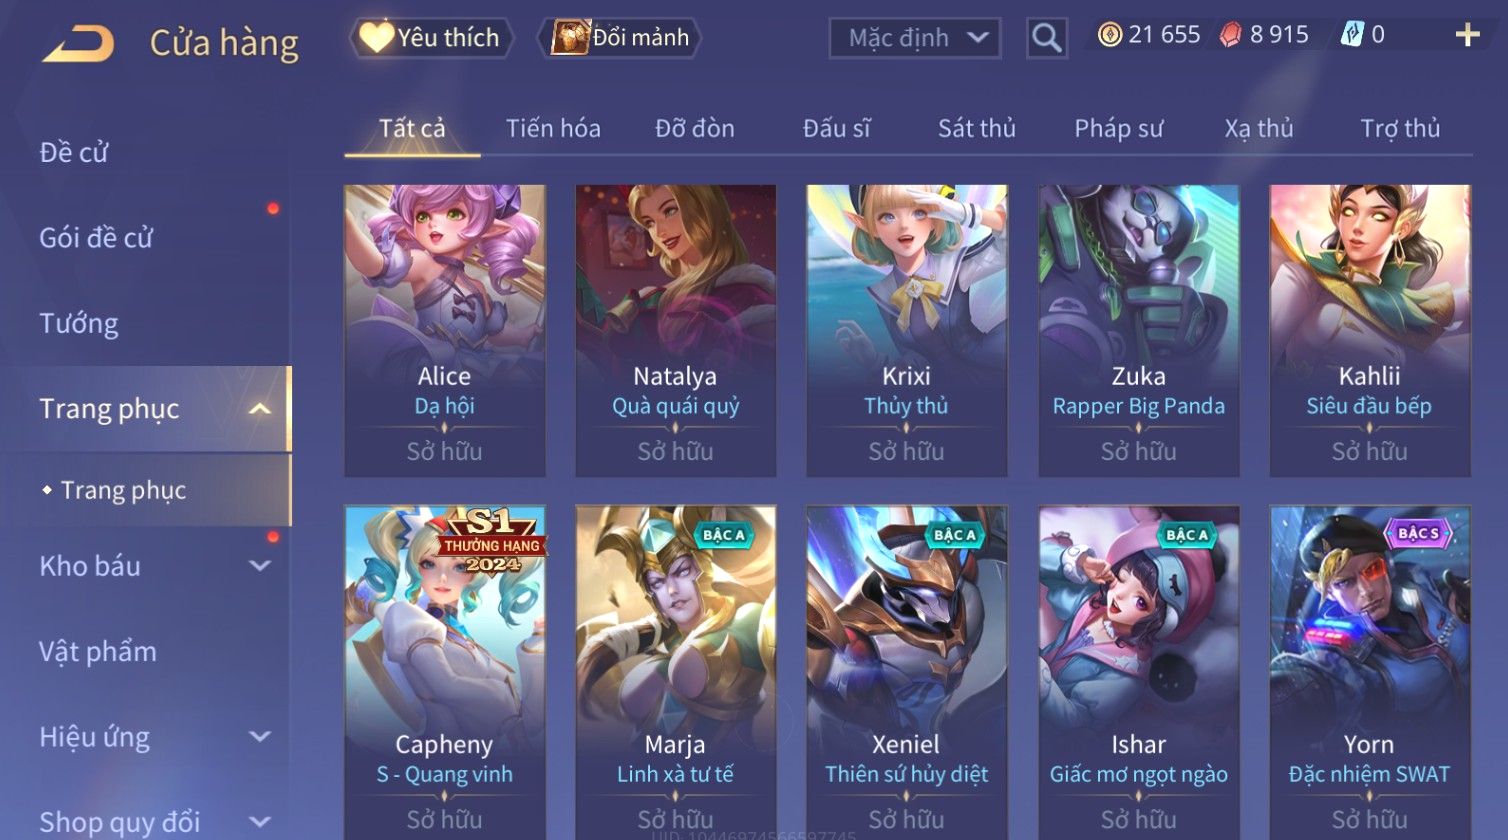Tap the blue voucher ticket icon
The image size is (1508, 840).
[1352, 35]
